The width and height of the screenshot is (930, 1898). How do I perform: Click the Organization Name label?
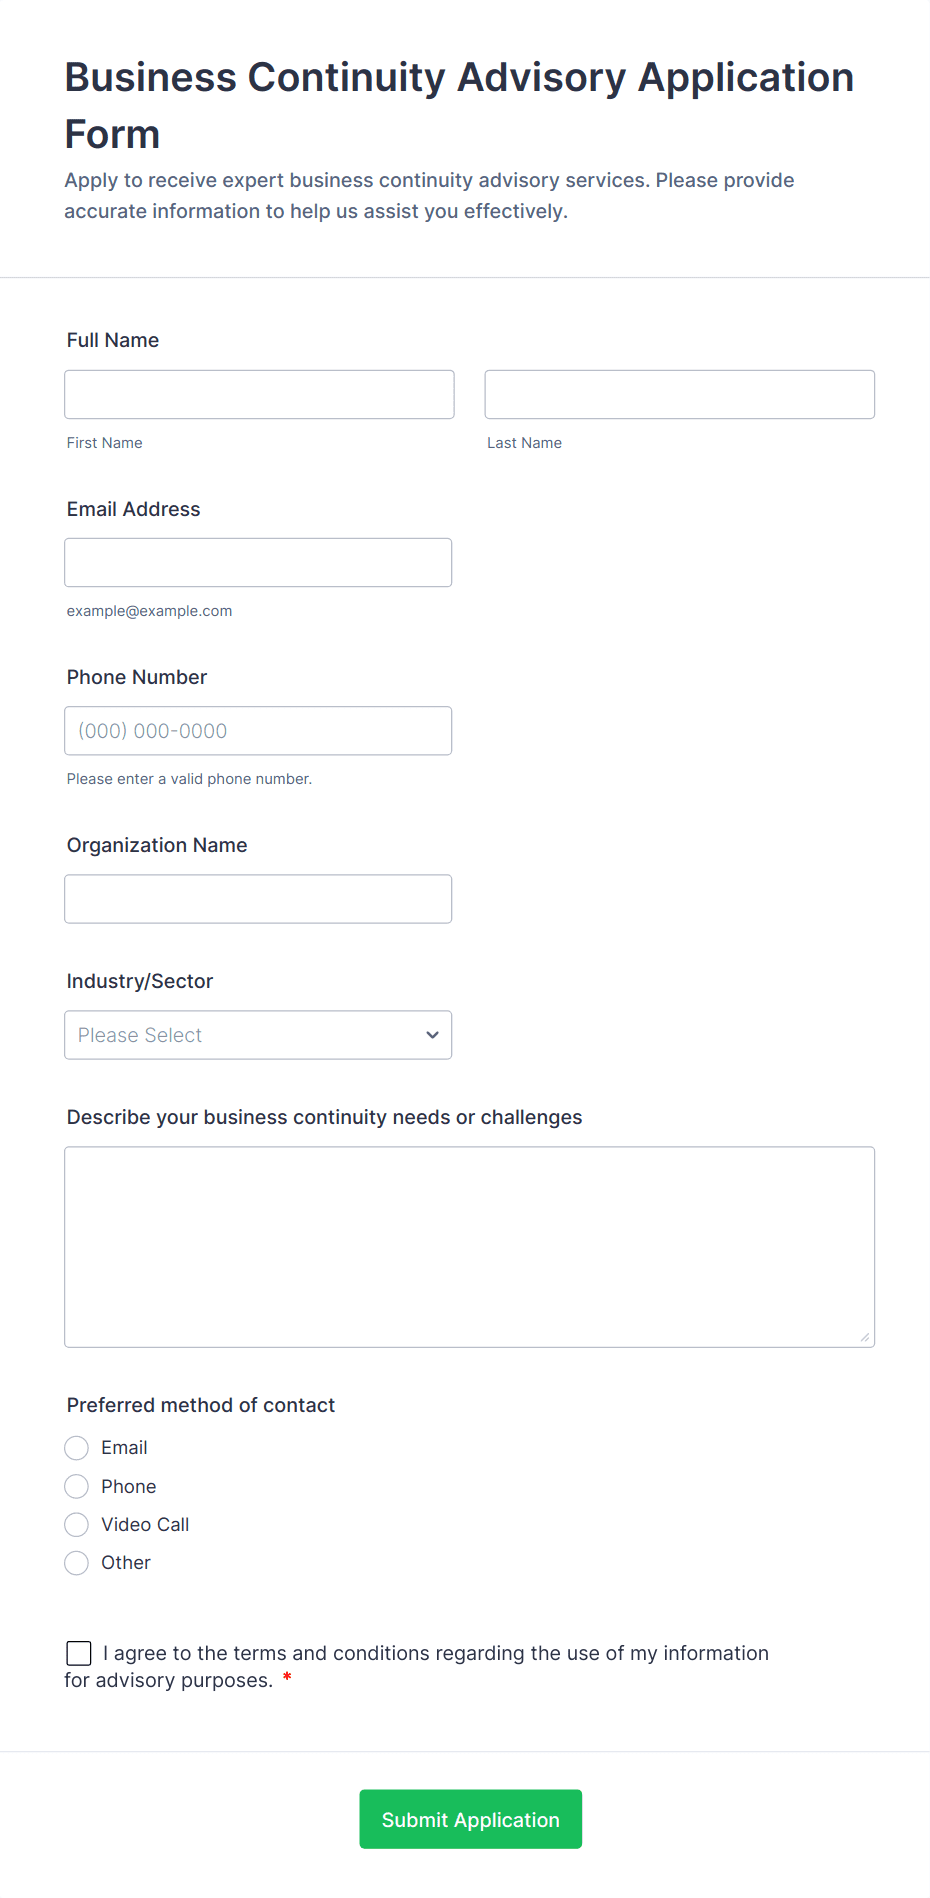(157, 845)
